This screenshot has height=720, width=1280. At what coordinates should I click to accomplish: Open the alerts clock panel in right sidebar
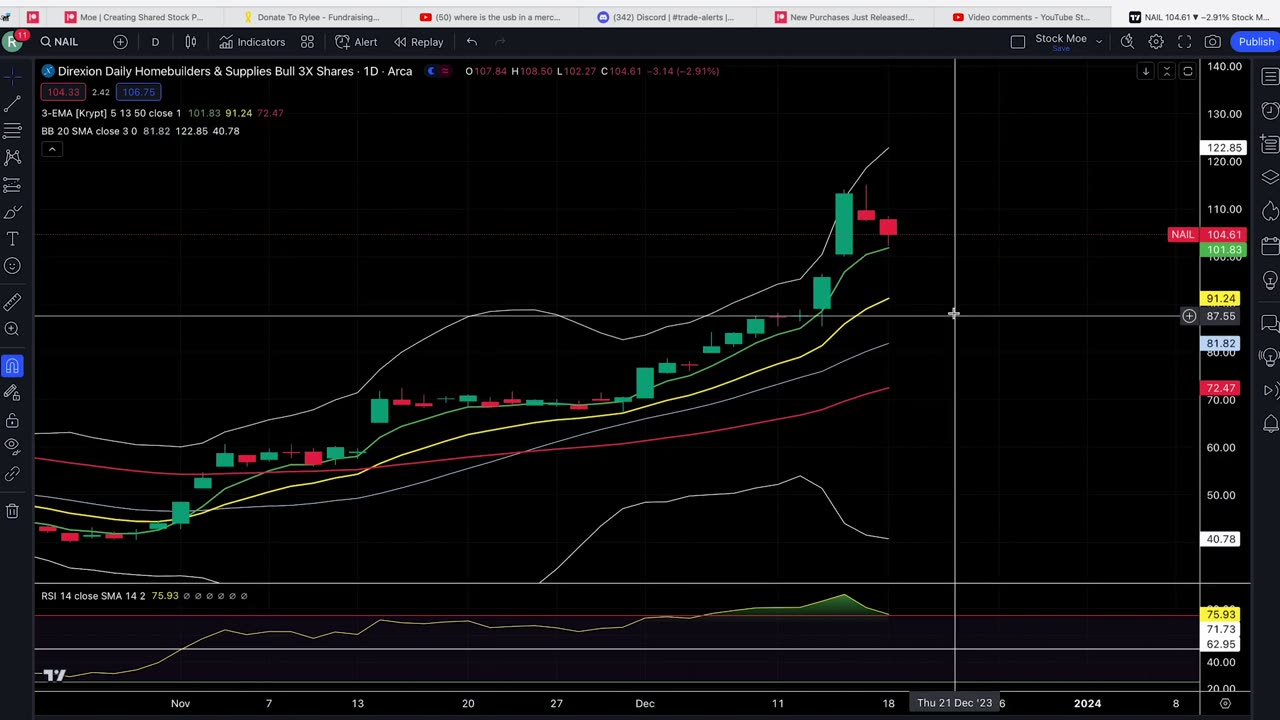[1270, 110]
